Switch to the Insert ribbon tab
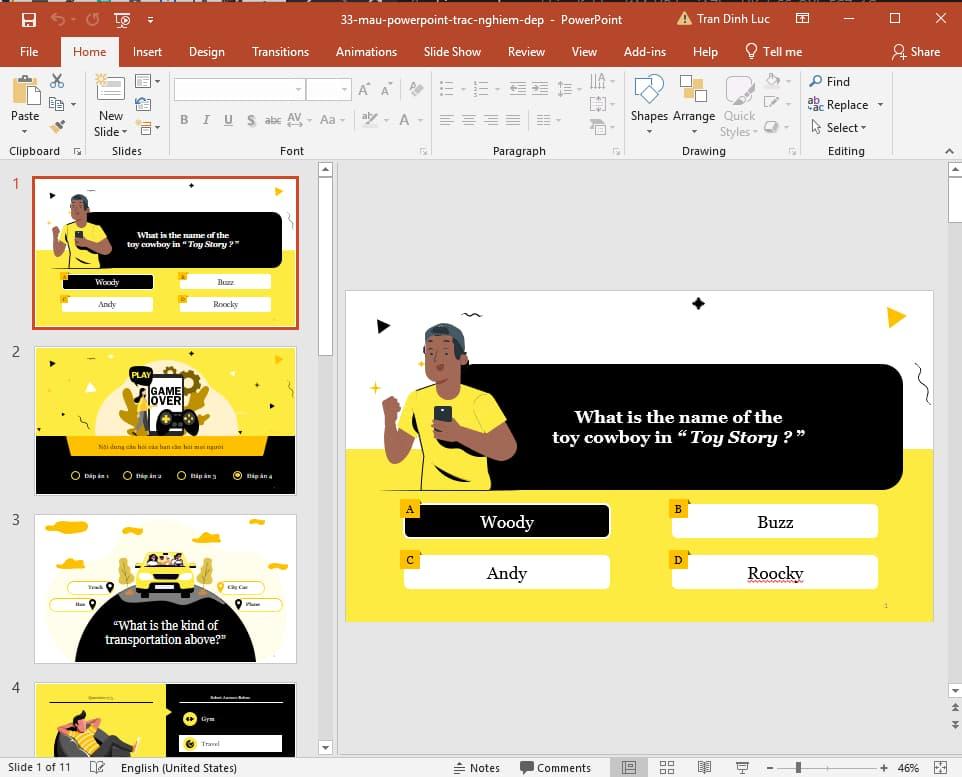 point(147,51)
